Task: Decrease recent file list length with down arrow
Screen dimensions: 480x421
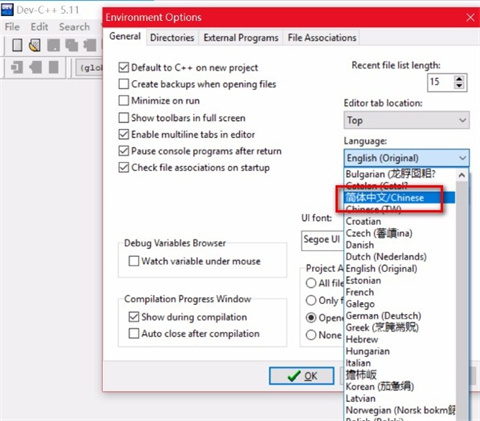Action: coord(459,85)
